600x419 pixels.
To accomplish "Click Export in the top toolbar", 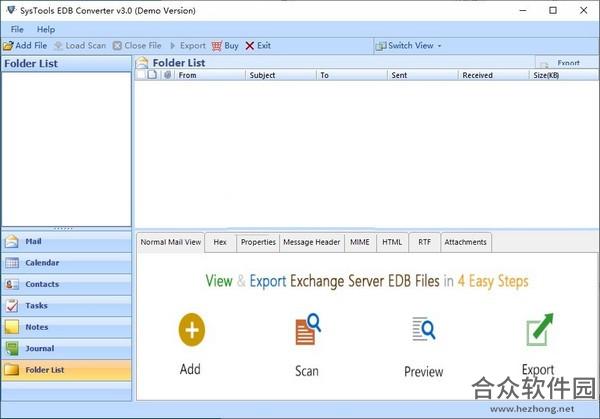I will 188,46.
